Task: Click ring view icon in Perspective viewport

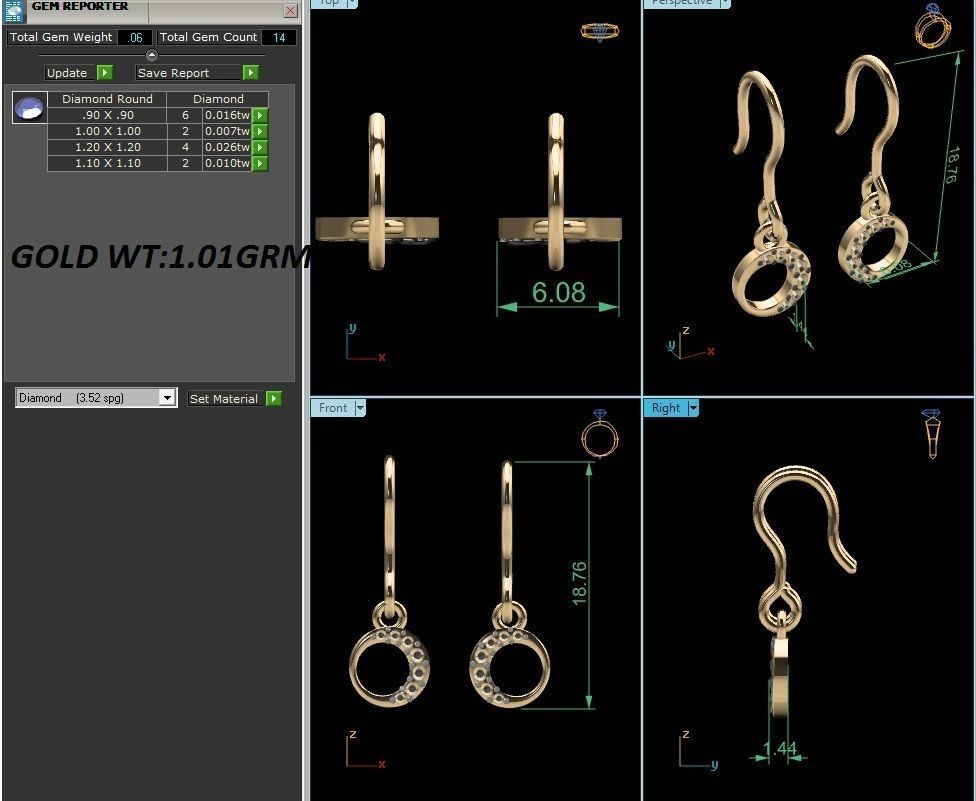Action: coord(933,25)
